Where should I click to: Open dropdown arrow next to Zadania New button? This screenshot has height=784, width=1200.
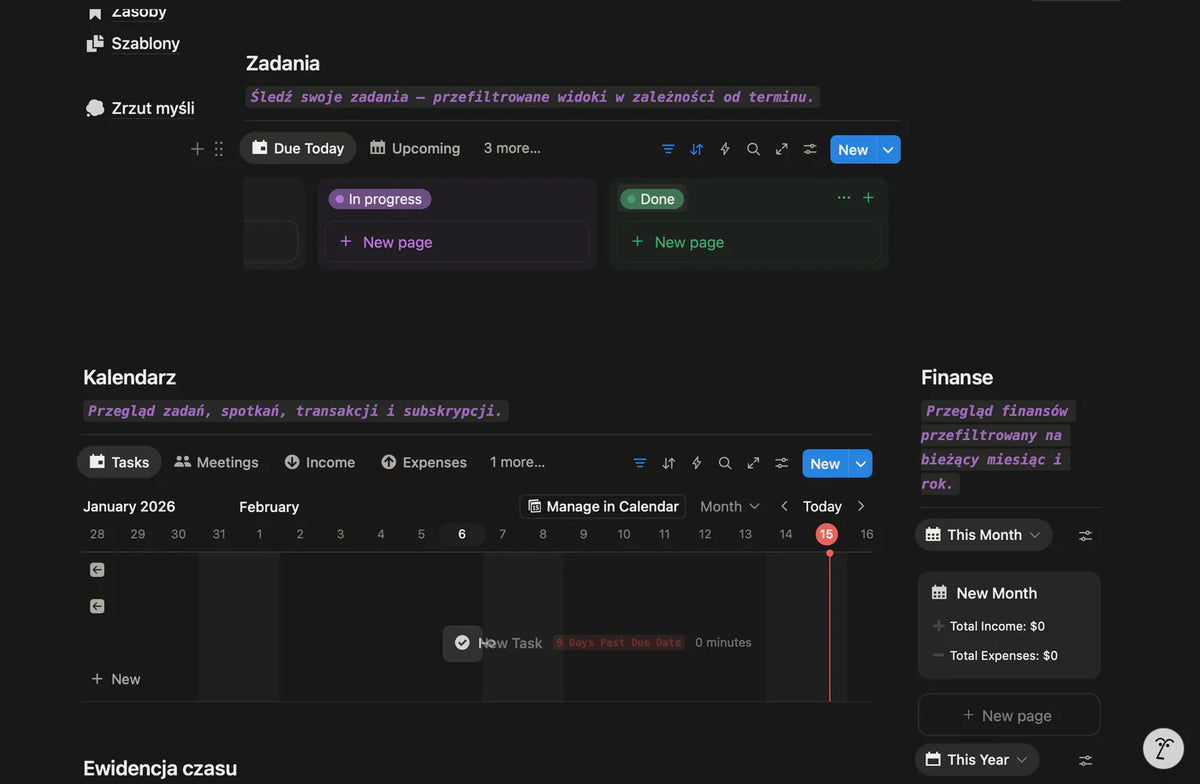[x=888, y=150]
